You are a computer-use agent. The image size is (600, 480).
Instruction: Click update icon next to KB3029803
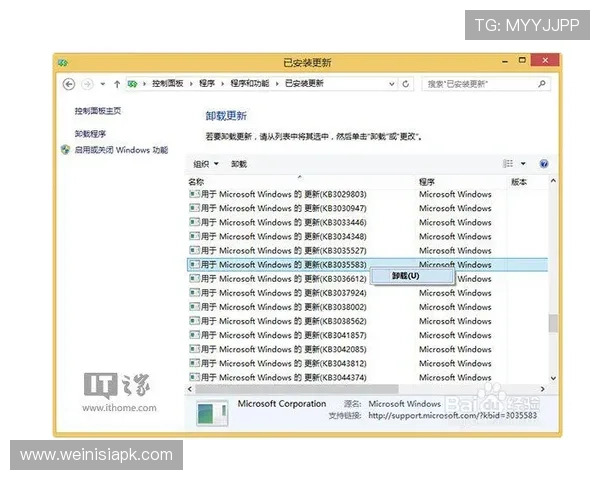(x=195, y=194)
